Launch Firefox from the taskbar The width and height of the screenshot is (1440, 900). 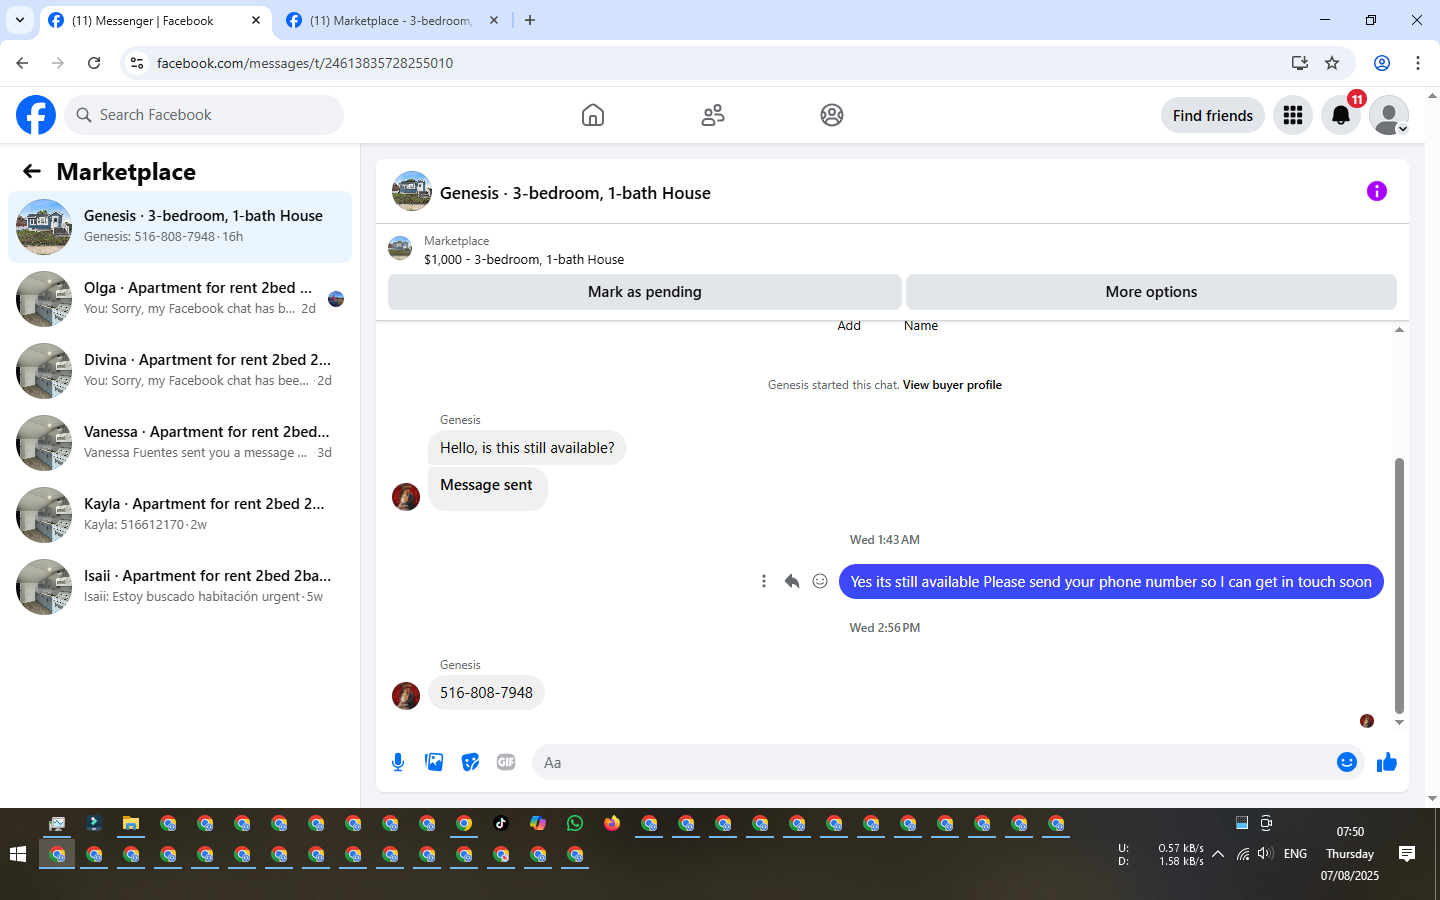click(x=612, y=823)
